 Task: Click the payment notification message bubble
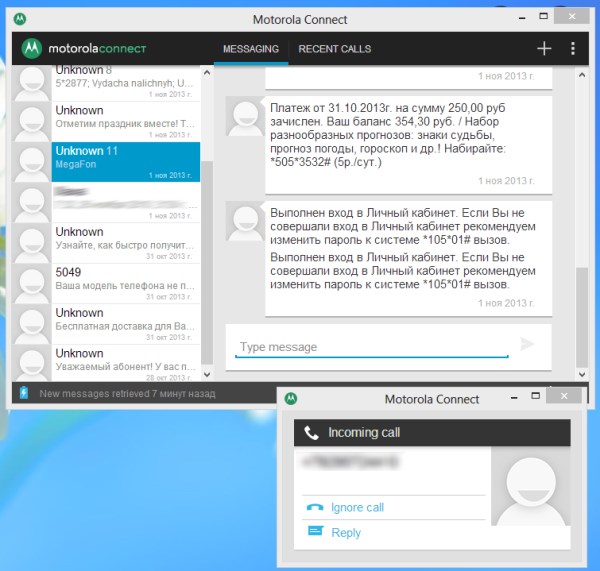click(408, 145)
